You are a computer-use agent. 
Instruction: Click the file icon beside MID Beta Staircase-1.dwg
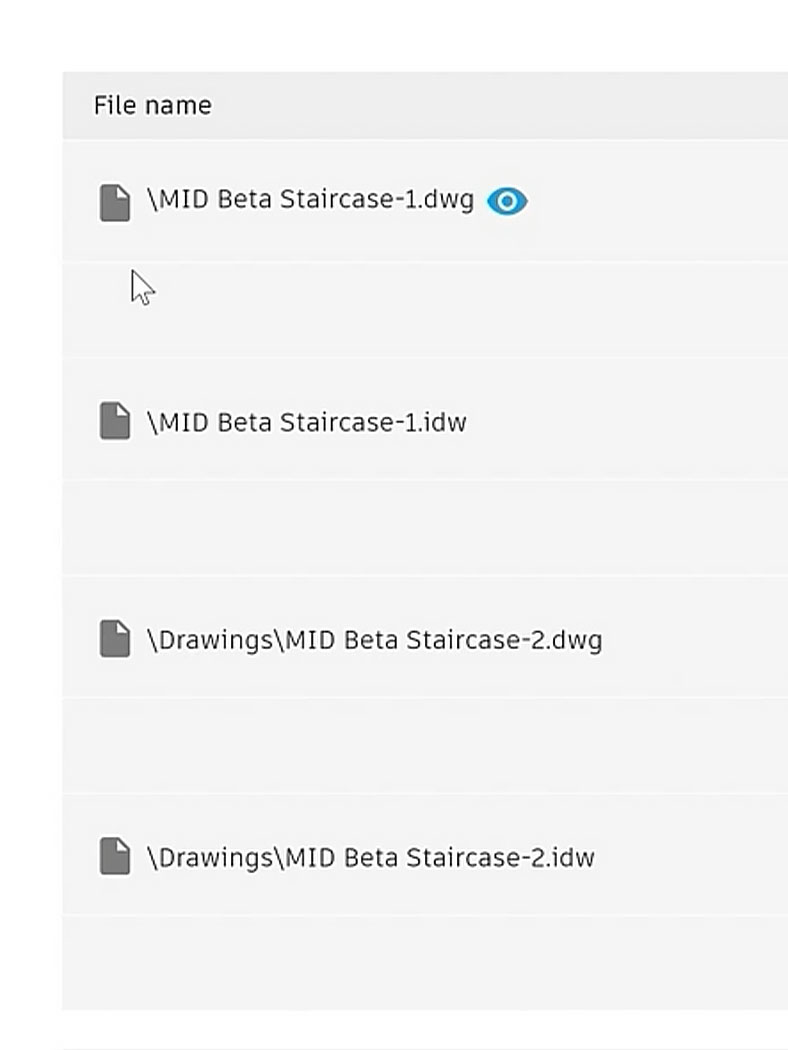click(x=115, y=202)
